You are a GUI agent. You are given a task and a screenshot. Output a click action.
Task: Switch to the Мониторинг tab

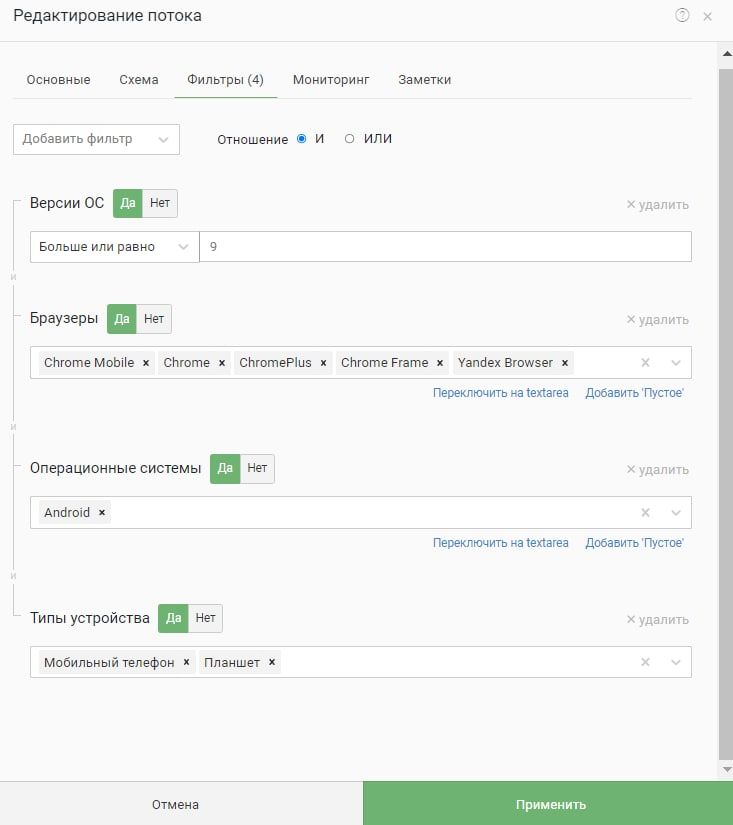click(331, 80)
